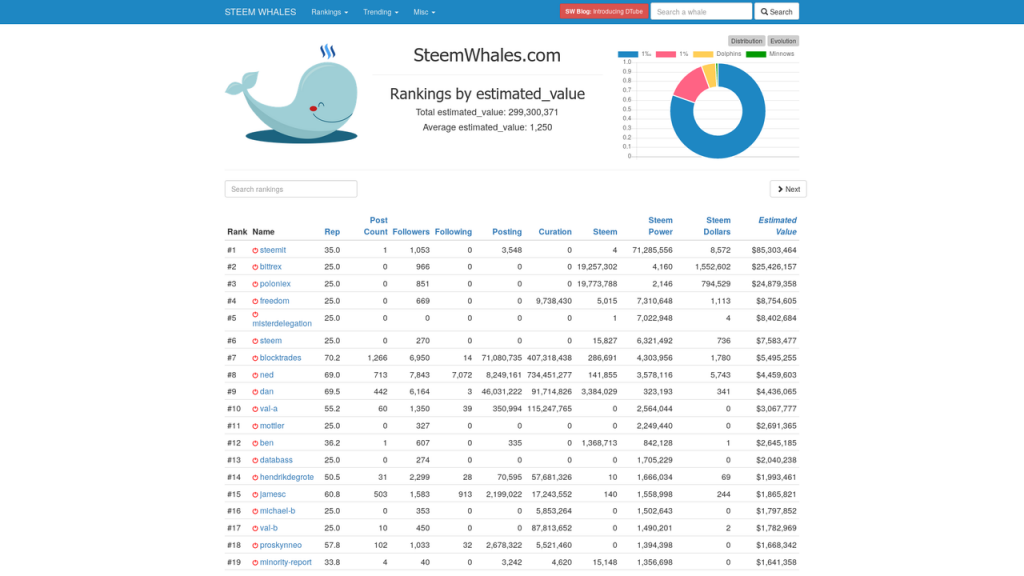Sort the table by Steem Power
Viewport: 1024px width, 576px height.
660,226
